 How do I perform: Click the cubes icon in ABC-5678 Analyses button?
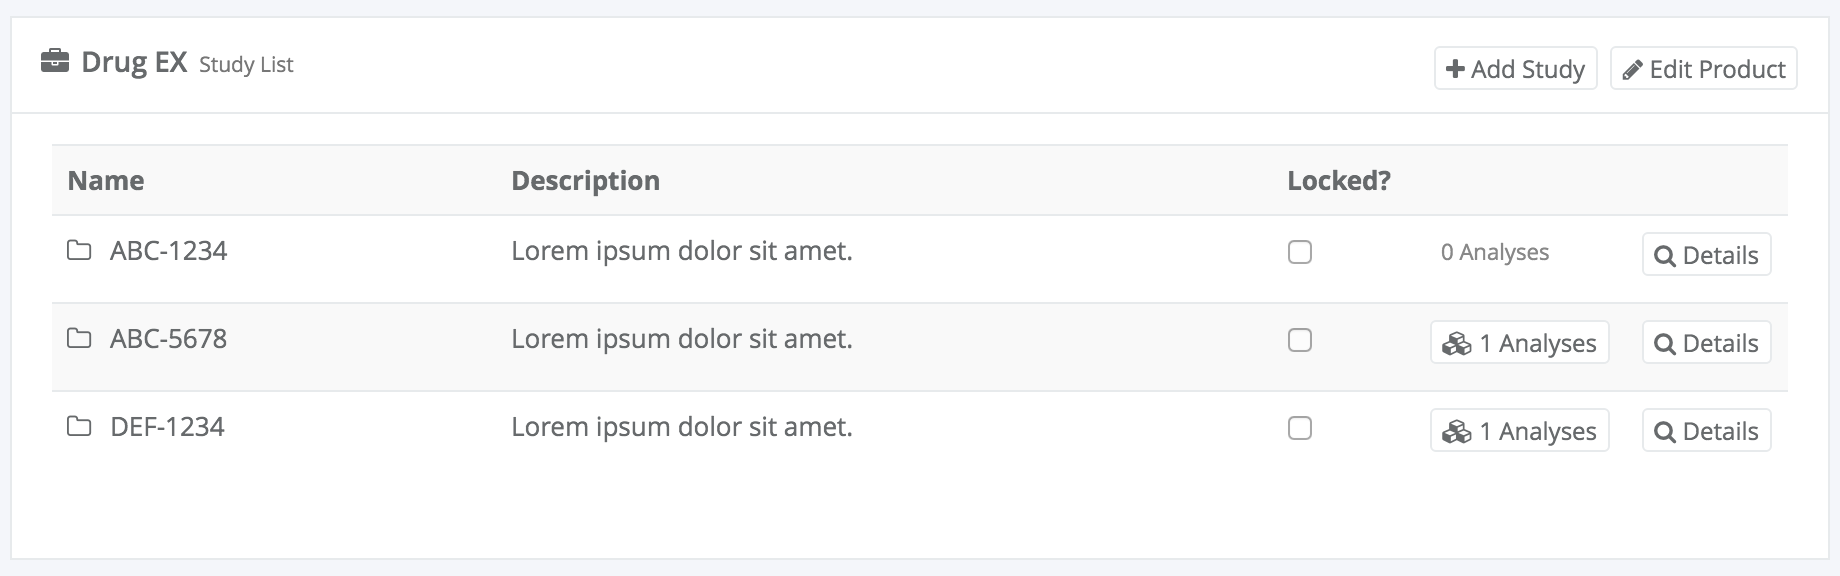pyautogui.click(x=1457, y=343)
